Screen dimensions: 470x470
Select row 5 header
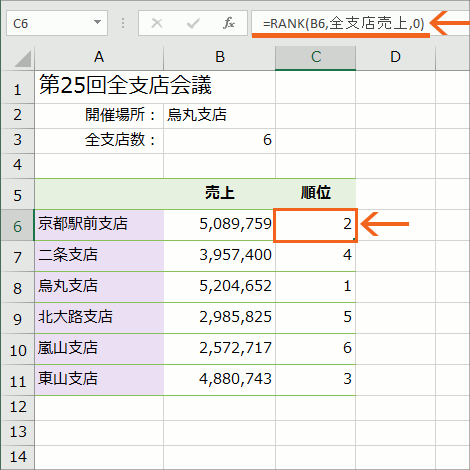point(17,194)
